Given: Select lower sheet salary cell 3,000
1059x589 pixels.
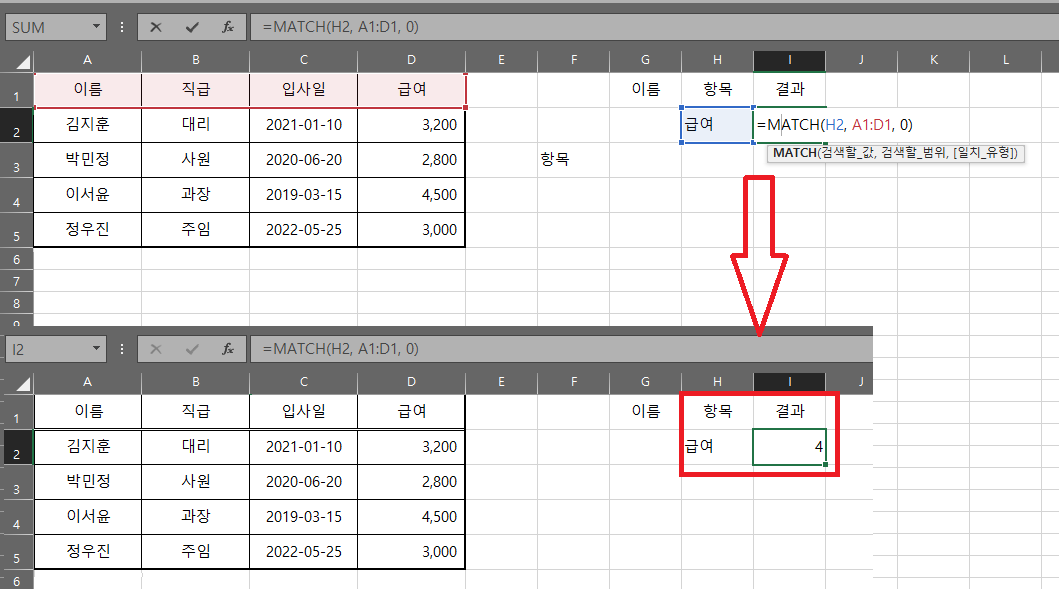Looking at the screenshot, I should (411, 552).
